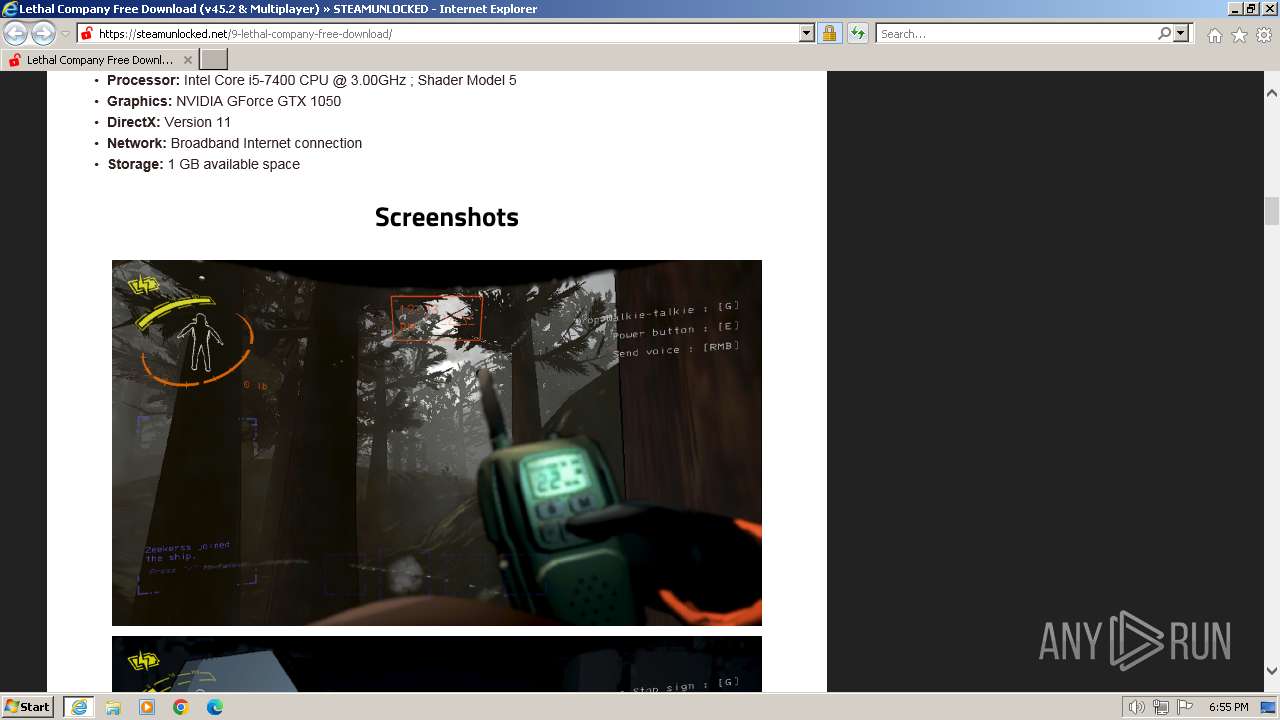
Task: Click the Screenshots heading
Action: pos(447,217)
